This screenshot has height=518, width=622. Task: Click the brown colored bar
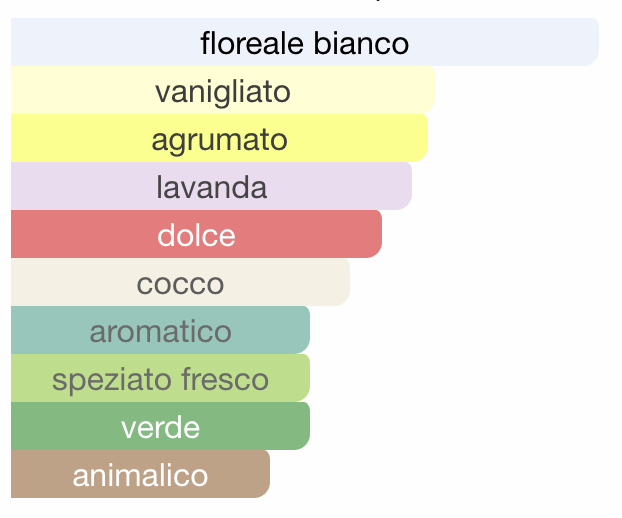(140, 474)
